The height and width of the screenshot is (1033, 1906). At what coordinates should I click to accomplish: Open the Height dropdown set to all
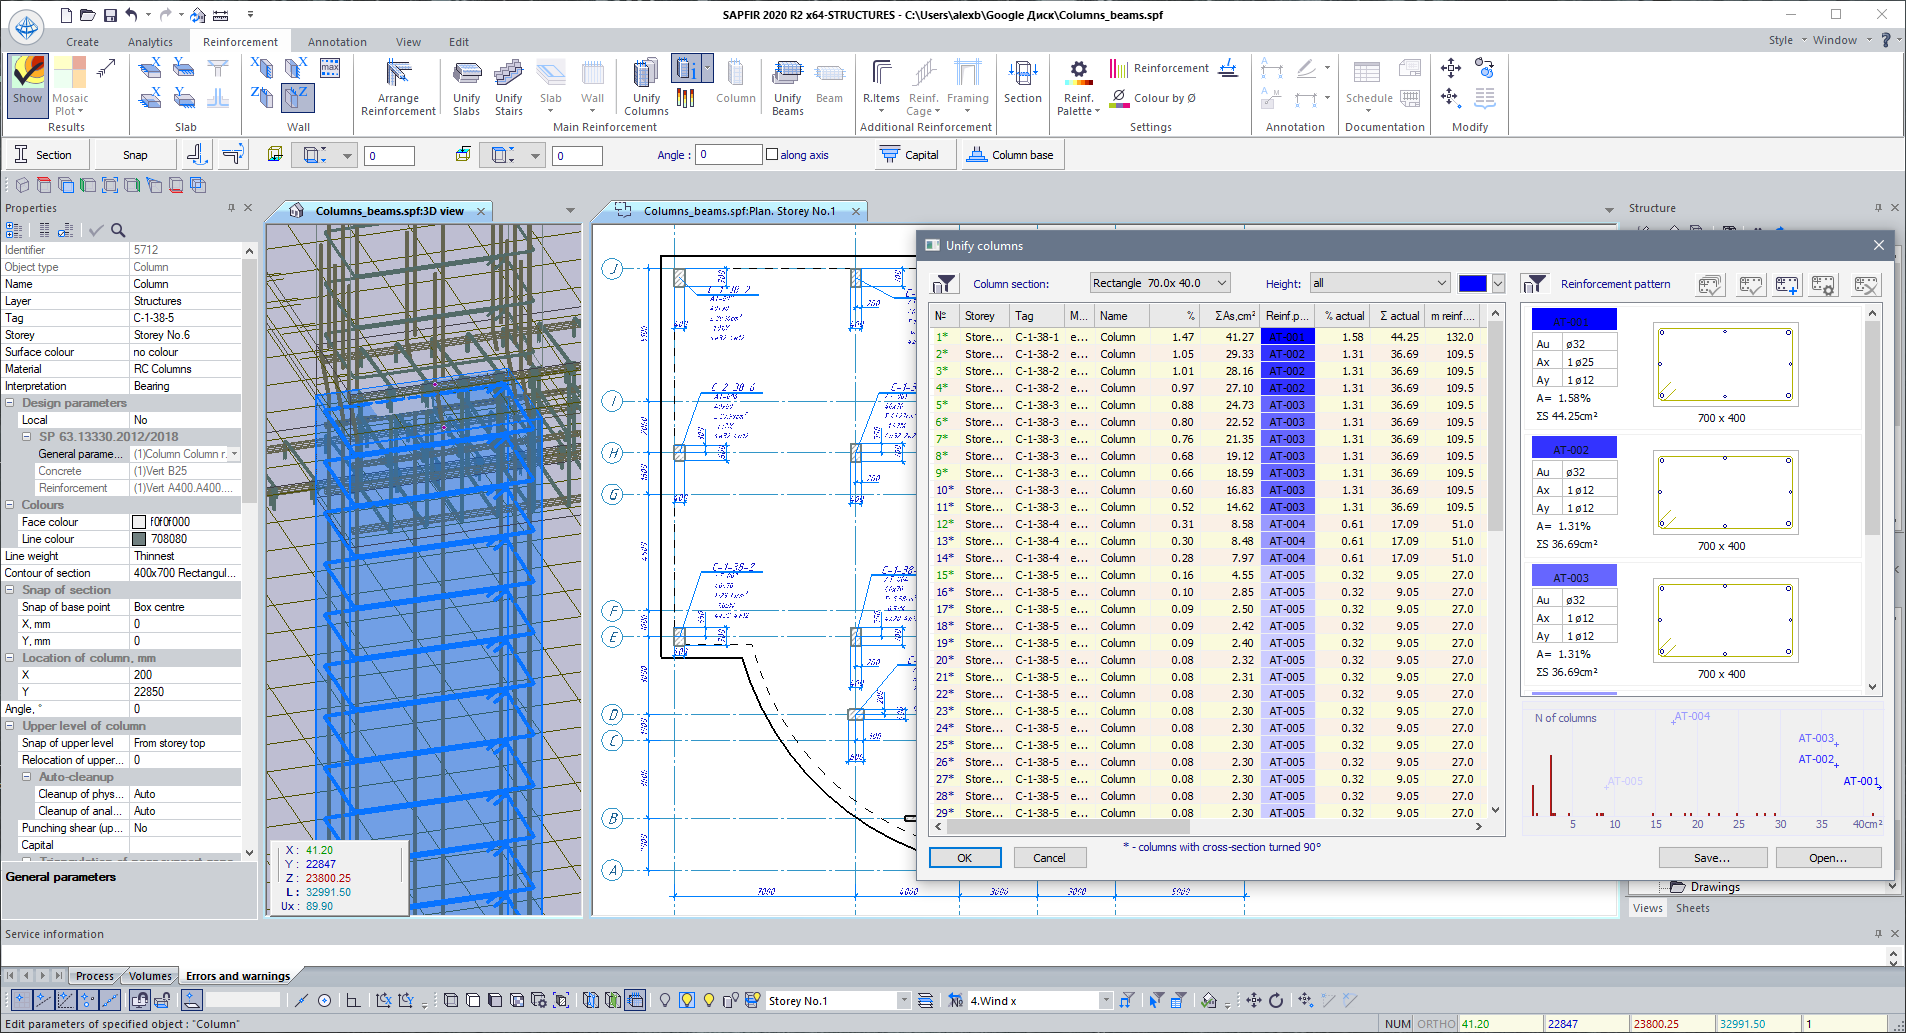(x=1378, y=283)
